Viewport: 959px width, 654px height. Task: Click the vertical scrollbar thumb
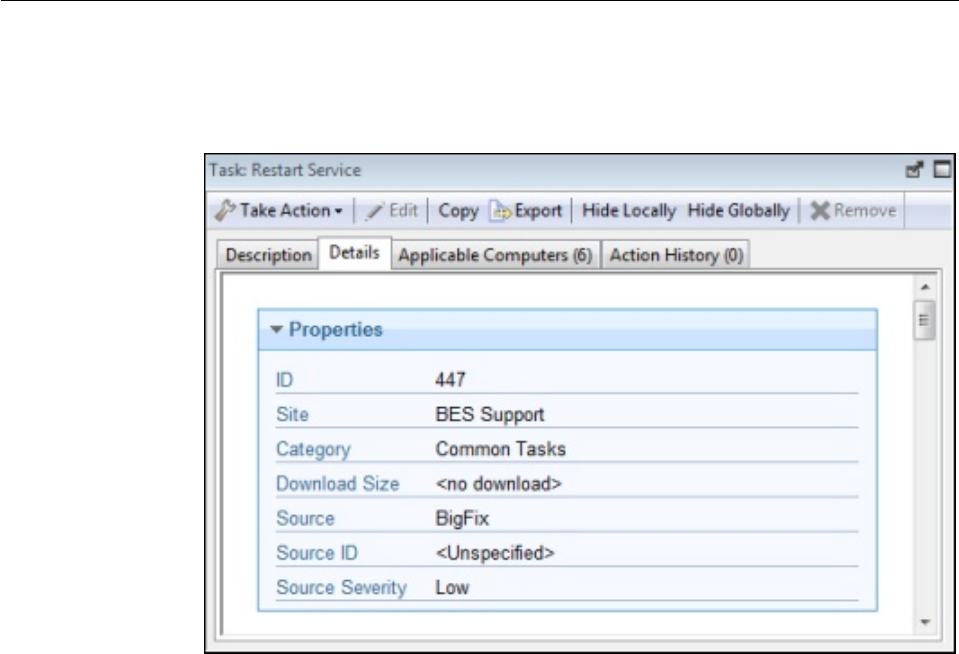pos(925,323)
